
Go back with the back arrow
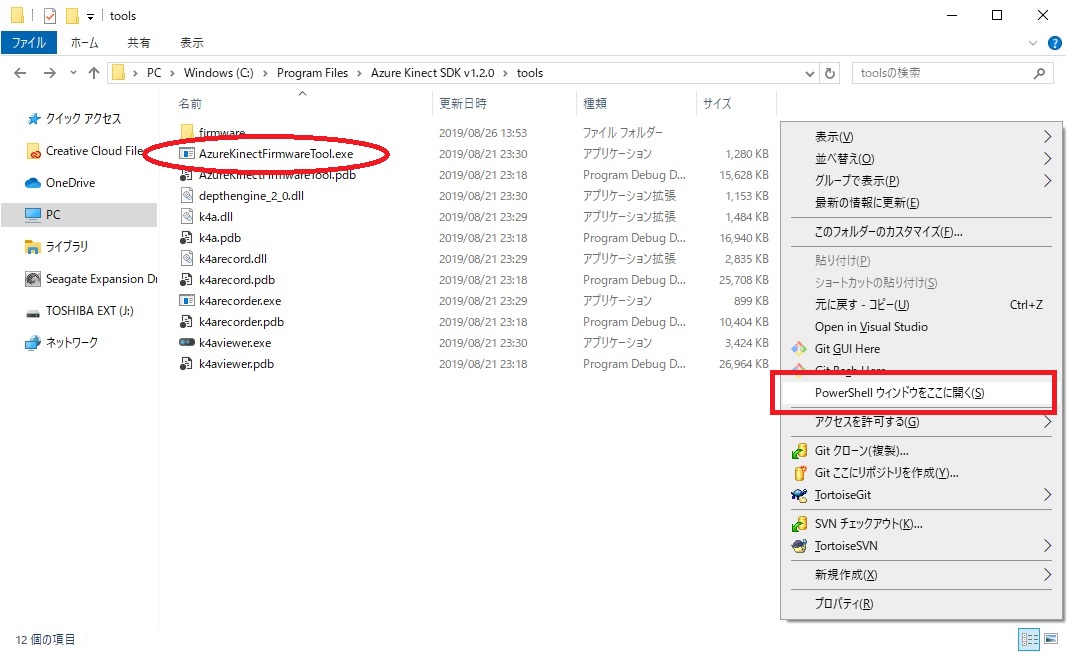click(x=20, y=73)
